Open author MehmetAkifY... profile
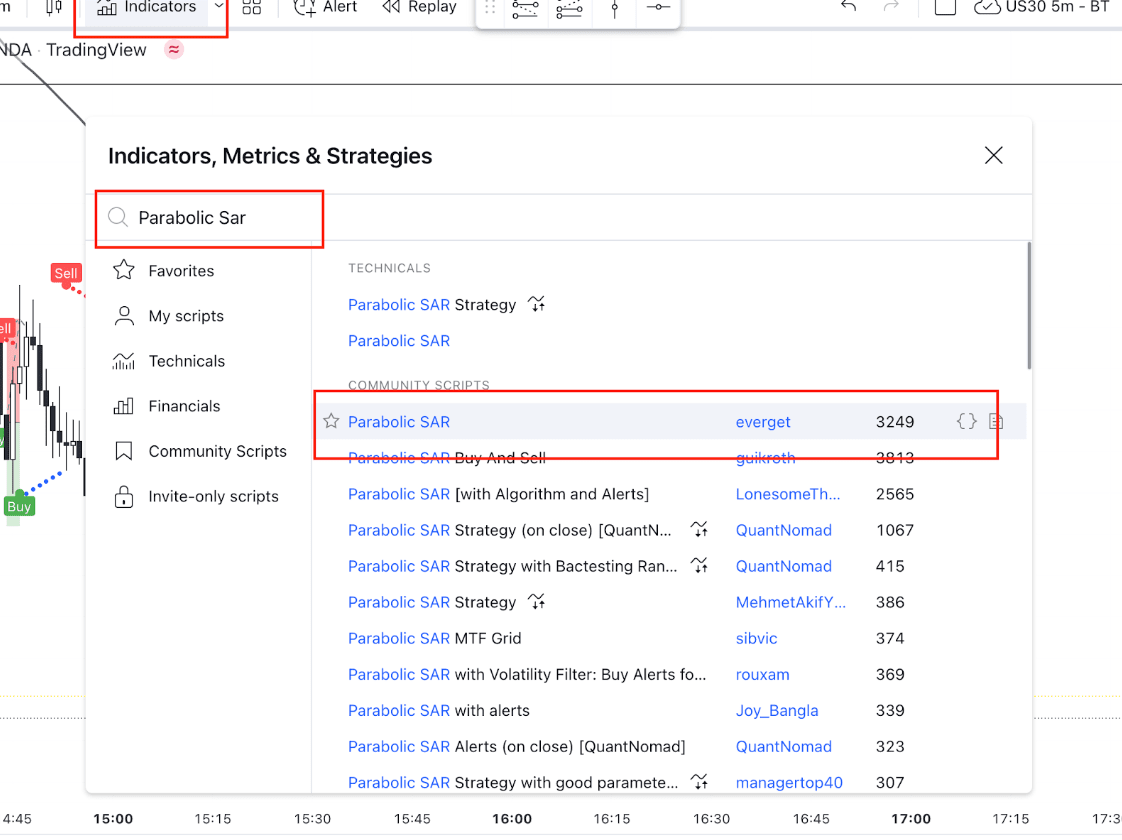Screen dimensions: 1122x840 pos(791,602)
